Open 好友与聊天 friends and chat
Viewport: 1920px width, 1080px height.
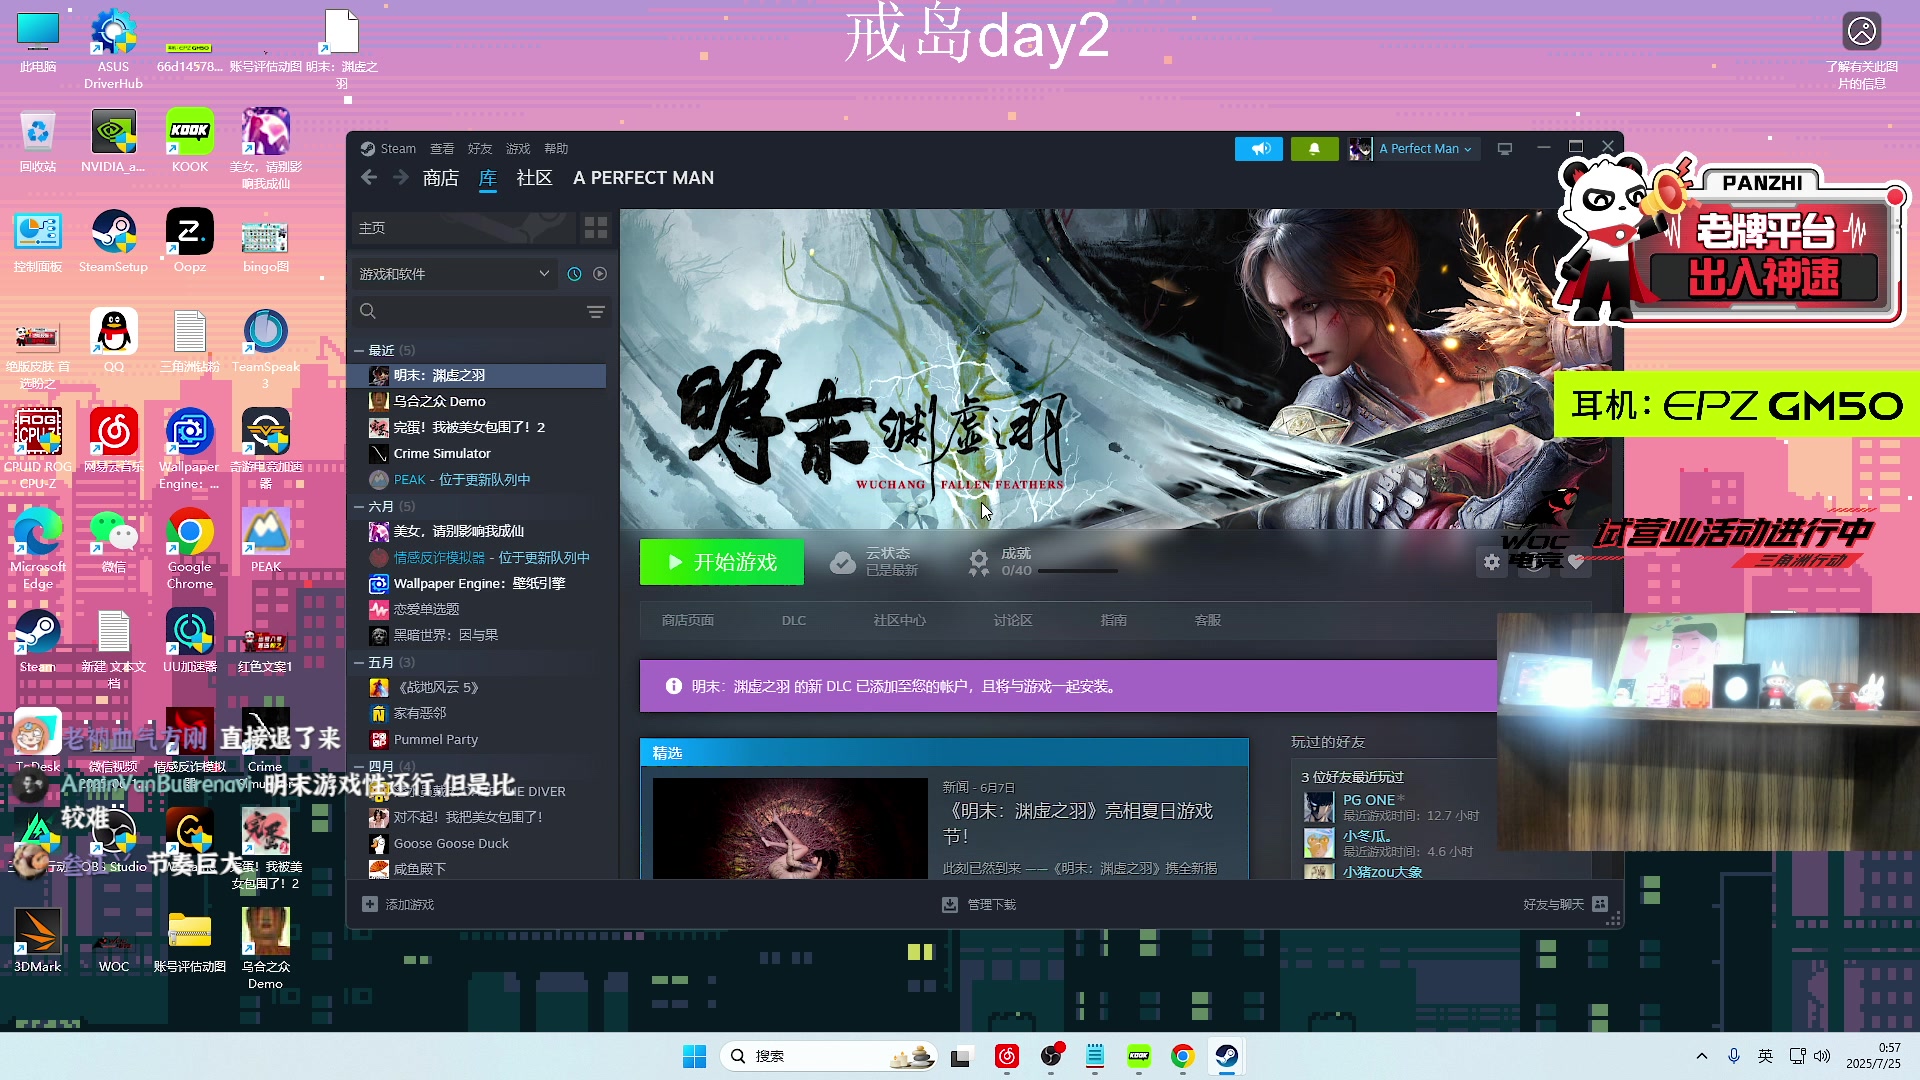point(1565,904)
